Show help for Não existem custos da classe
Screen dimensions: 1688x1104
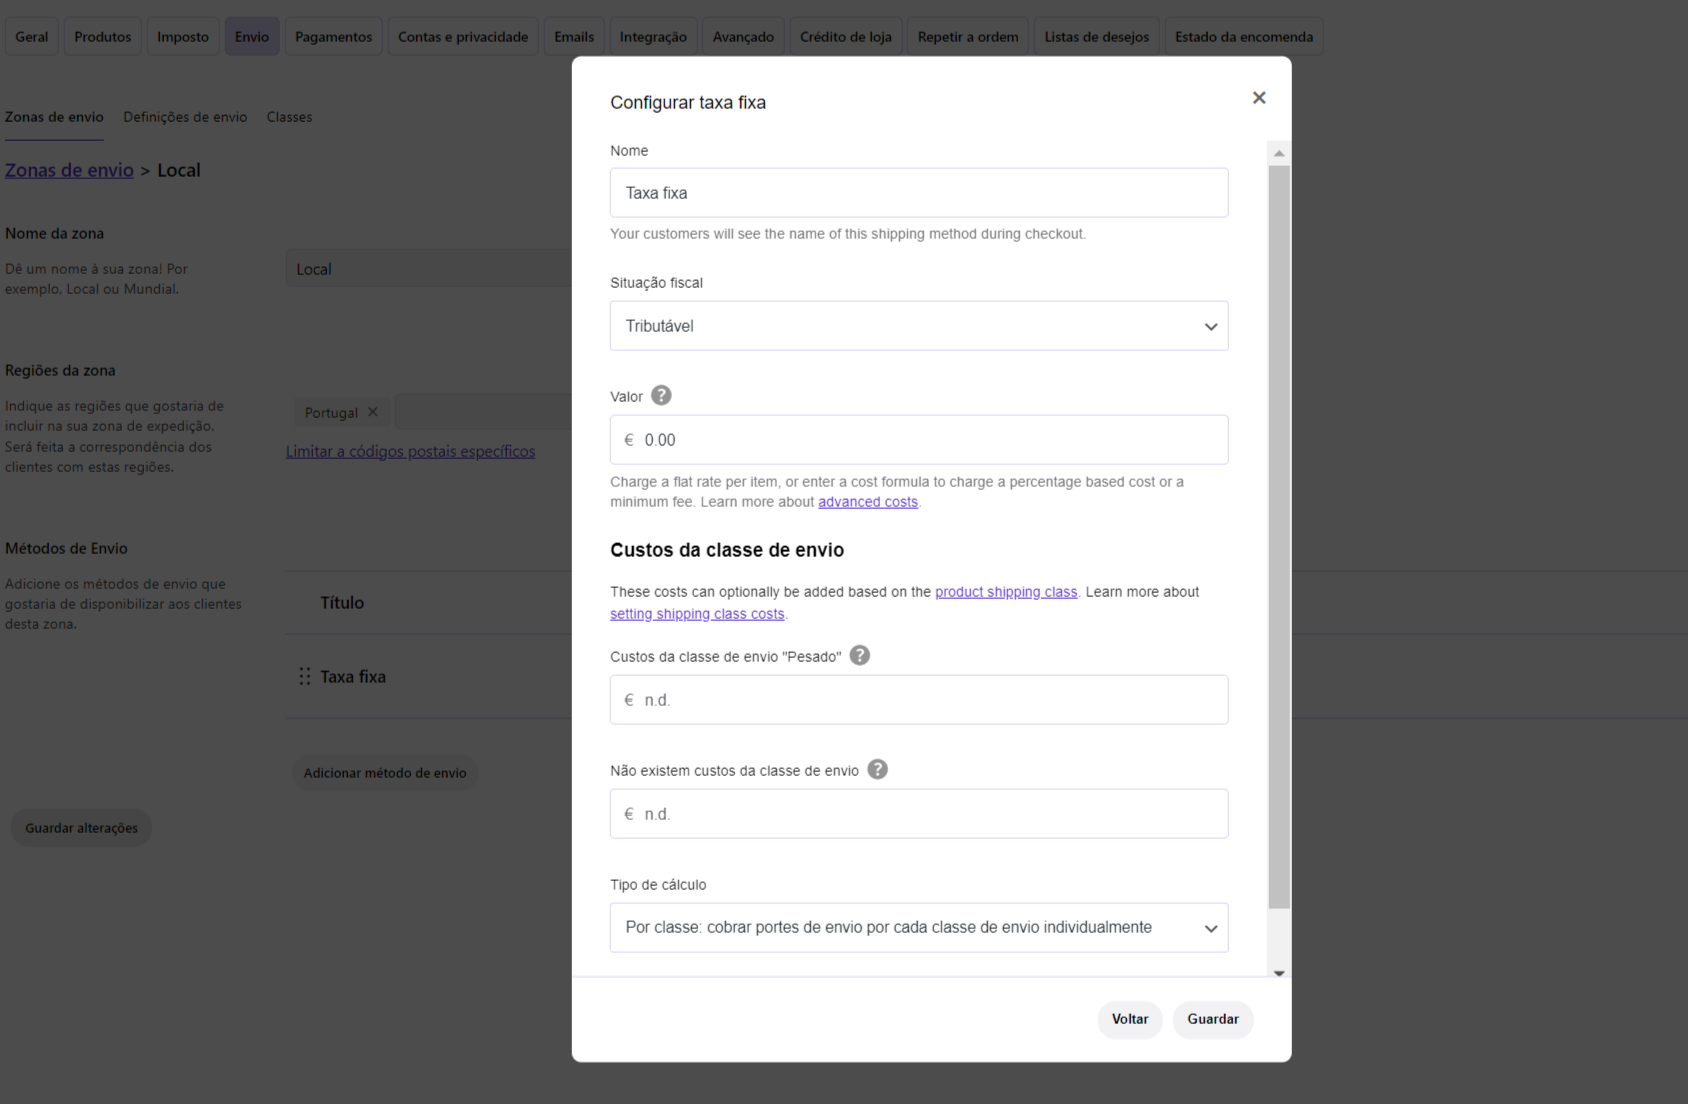[877, 769]
